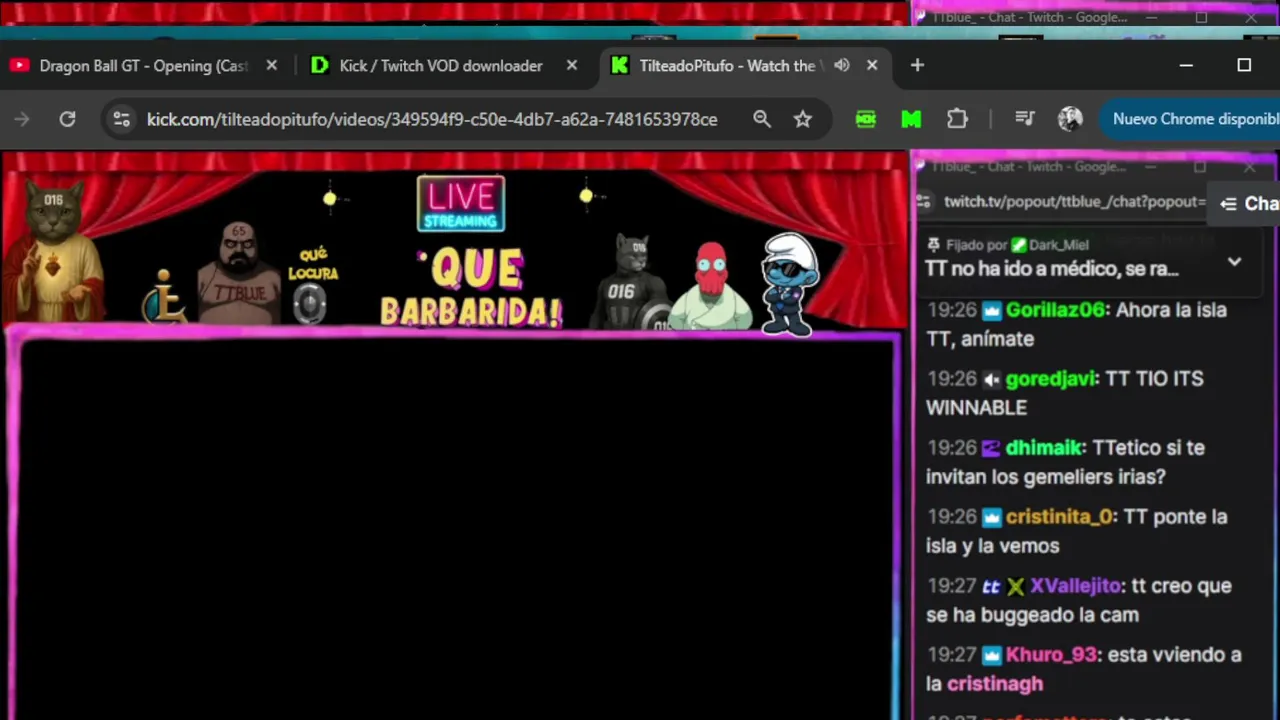Open cristinita_0 user card in chat
Screen dimensions: 1280x720
point(1059,517)
